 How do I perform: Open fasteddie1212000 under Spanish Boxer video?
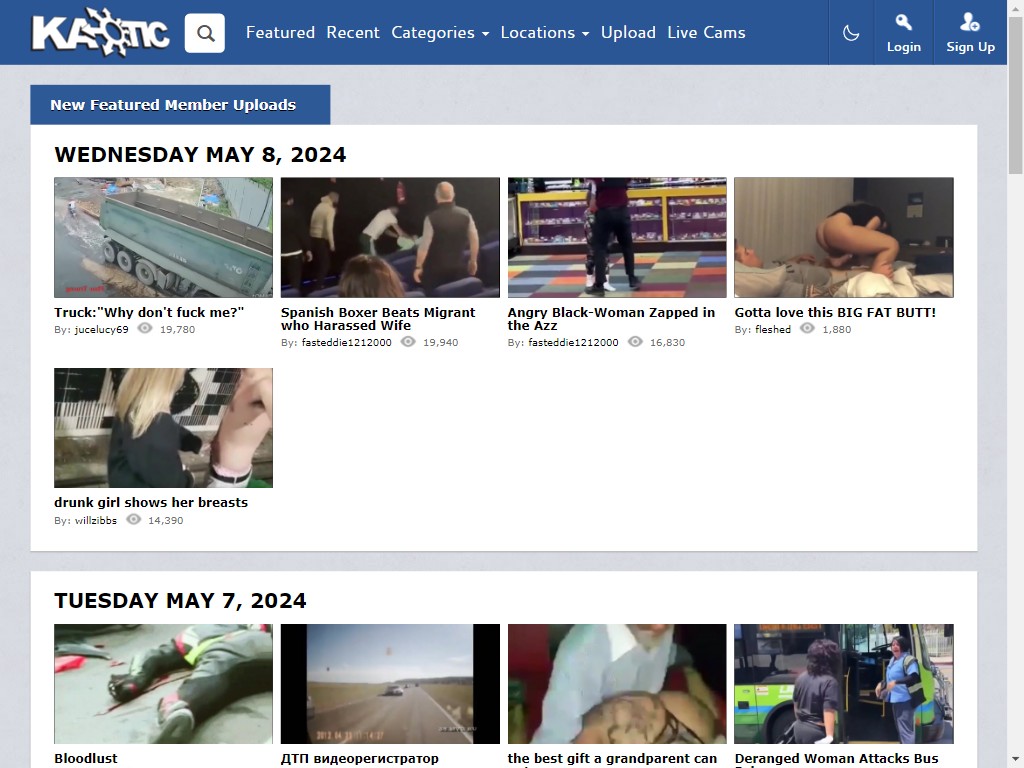[346, 342]
